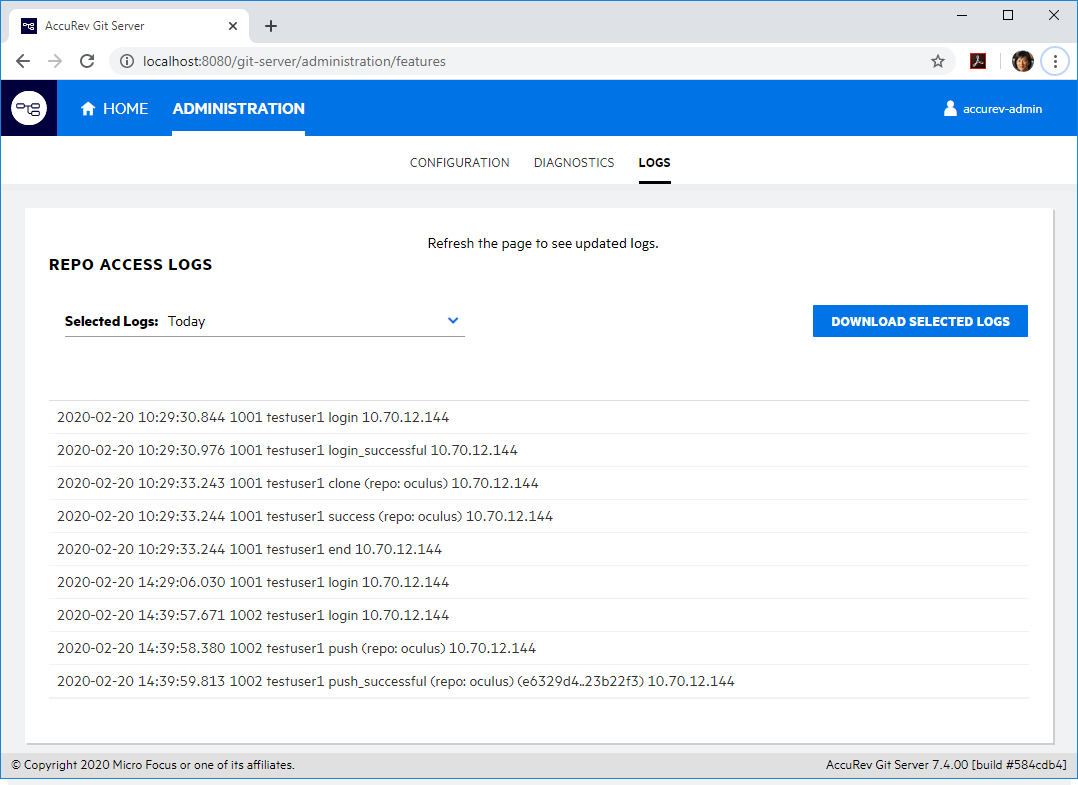The width and height of the screenshot is (1078, 785).
Task: Open a new browser tab
Action: coord(271,26)
